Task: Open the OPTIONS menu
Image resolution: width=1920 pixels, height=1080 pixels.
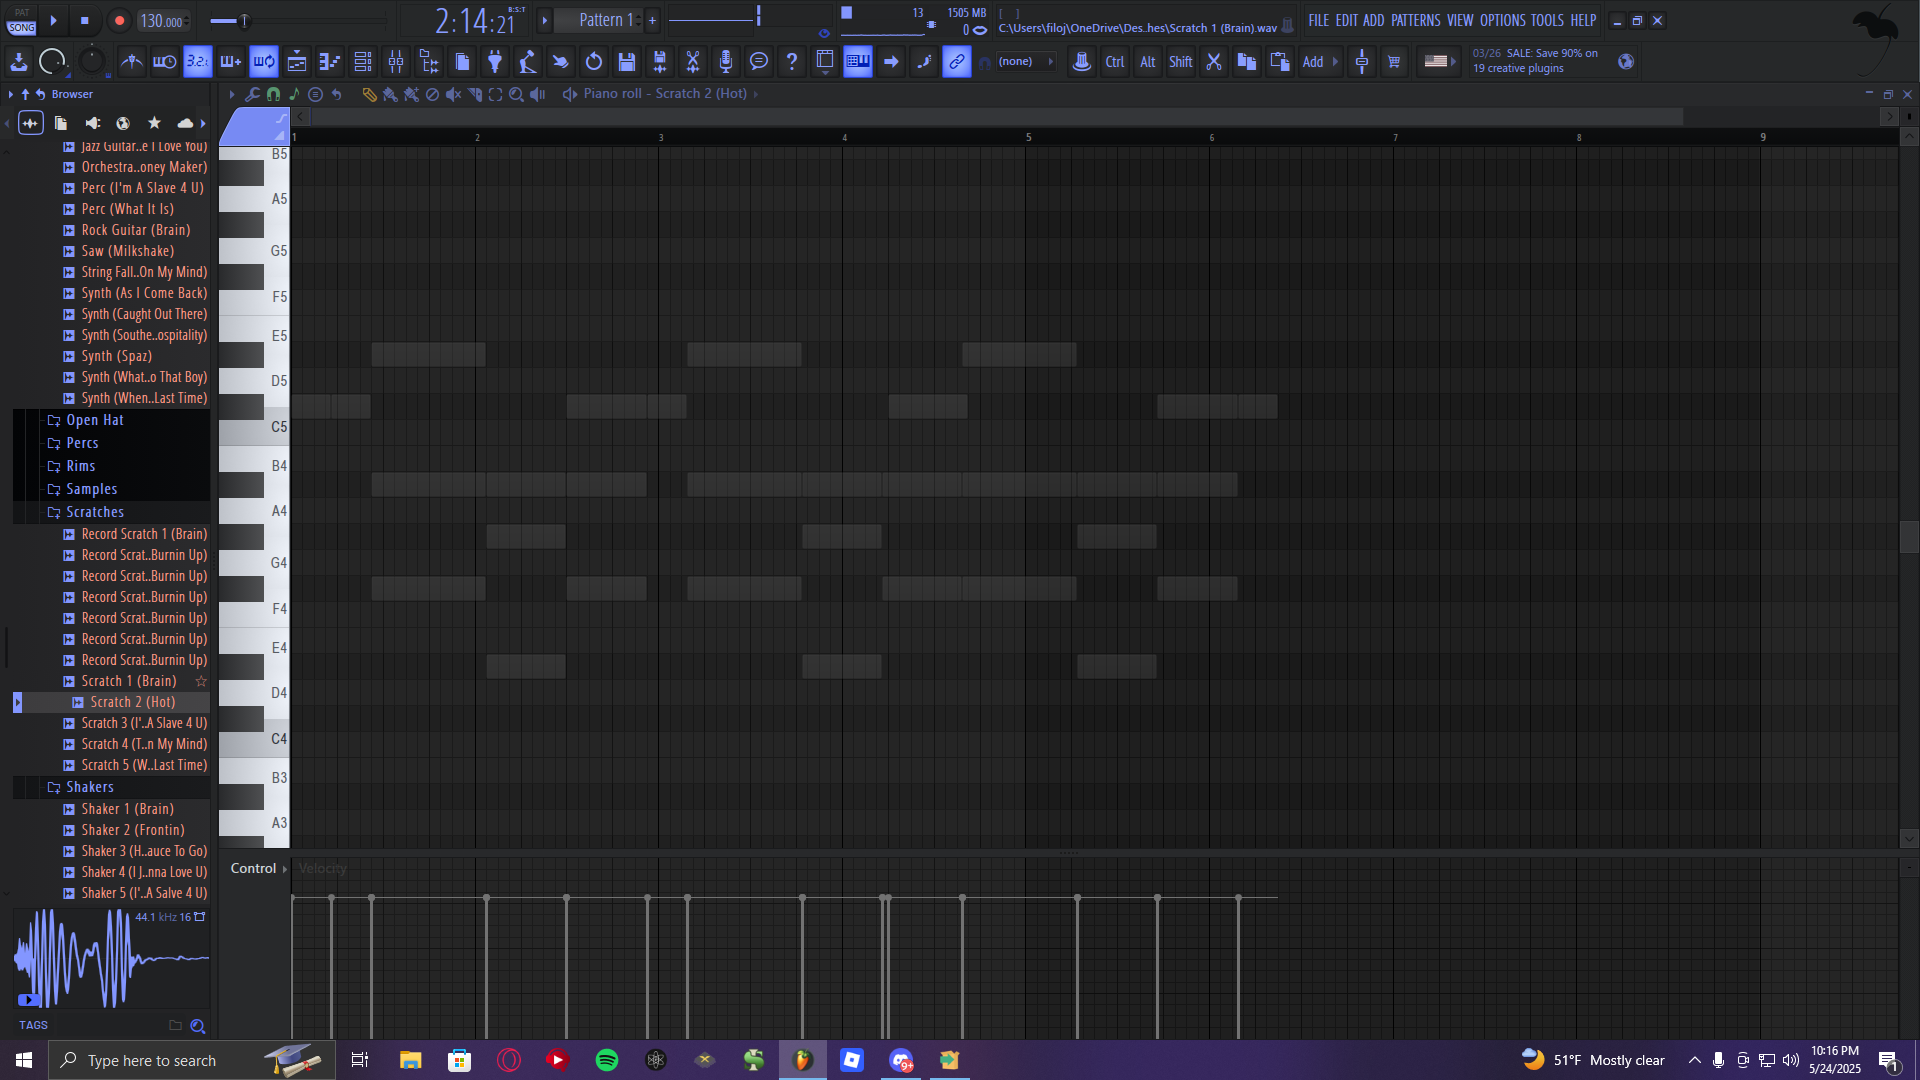Action: (x=1502, y=20)
